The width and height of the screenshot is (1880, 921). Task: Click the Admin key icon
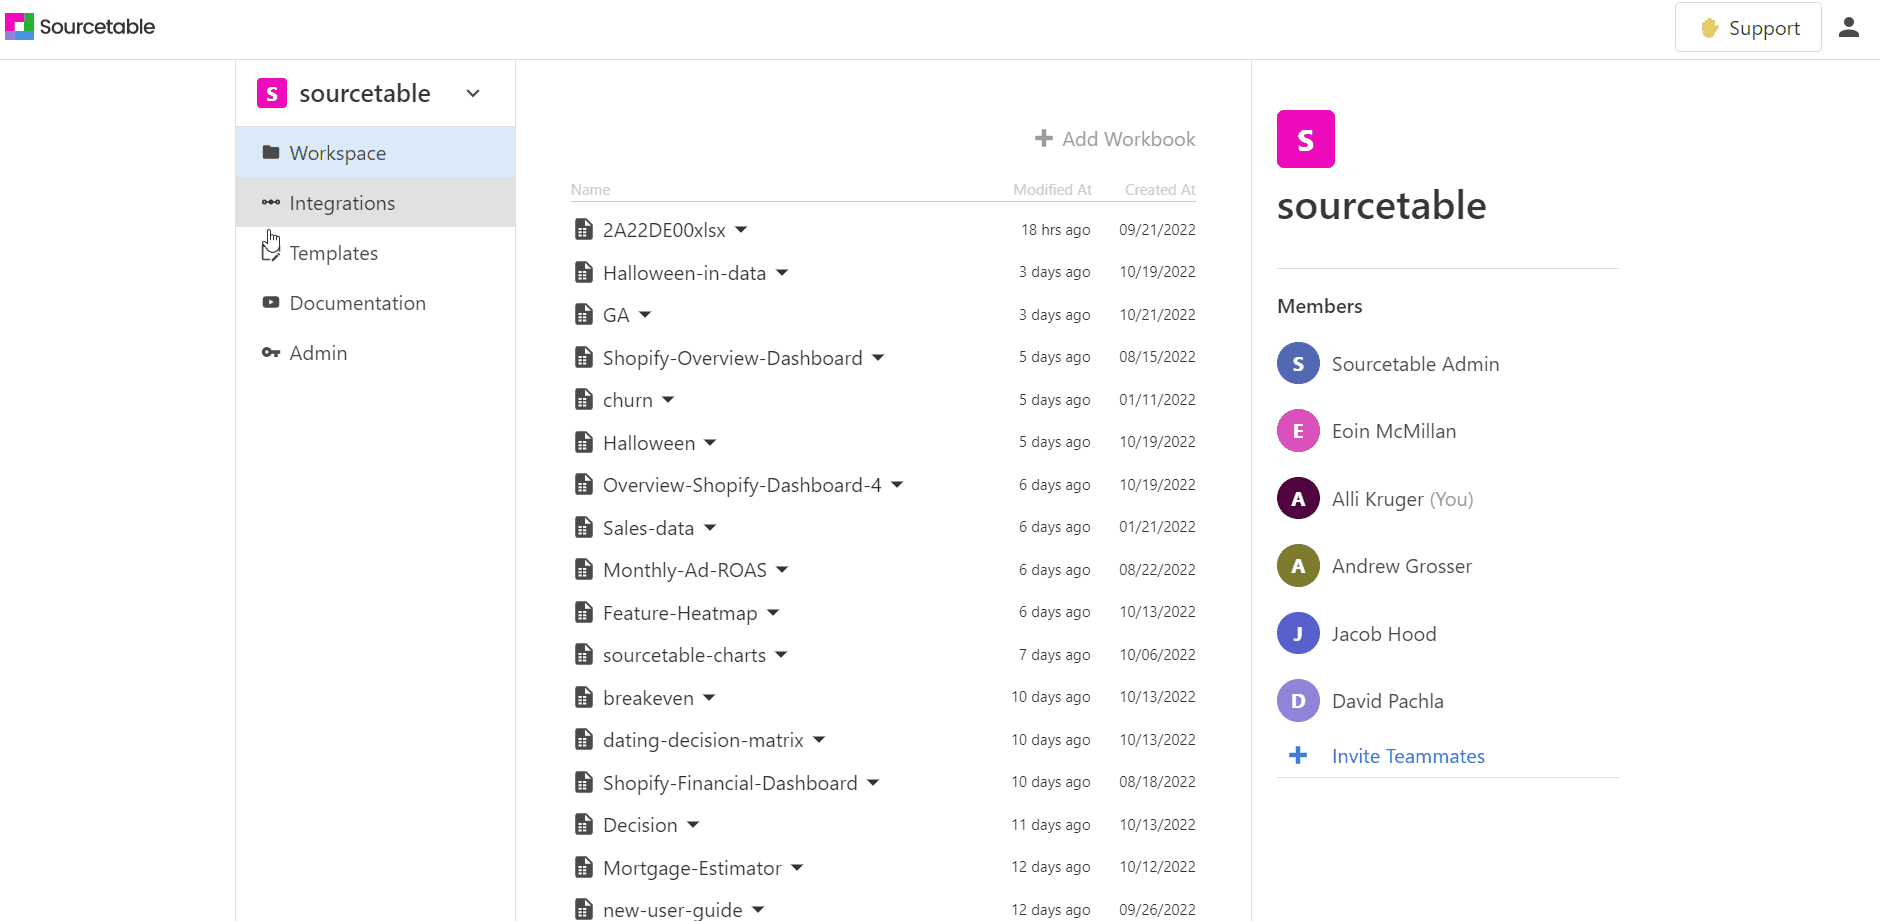(x=271, y=352)
